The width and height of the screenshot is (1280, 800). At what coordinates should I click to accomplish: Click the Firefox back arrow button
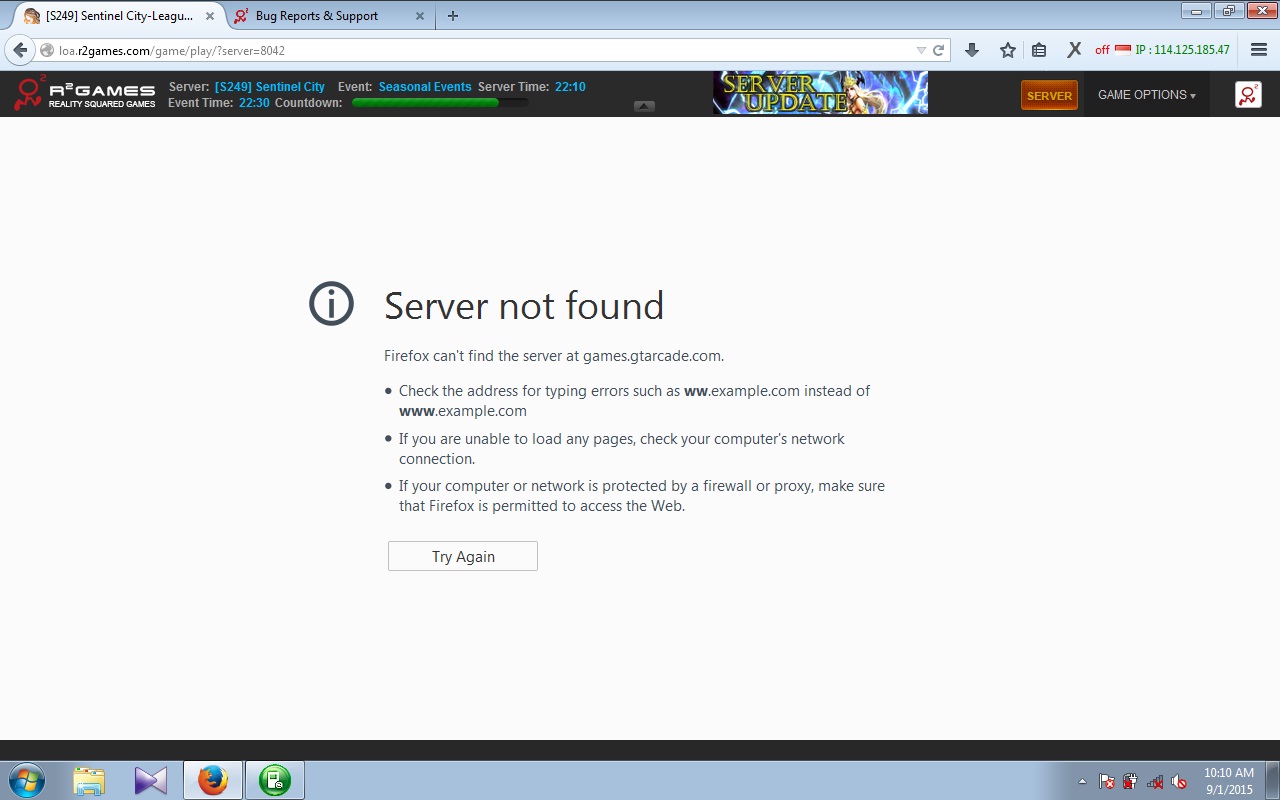coord(20,50)
